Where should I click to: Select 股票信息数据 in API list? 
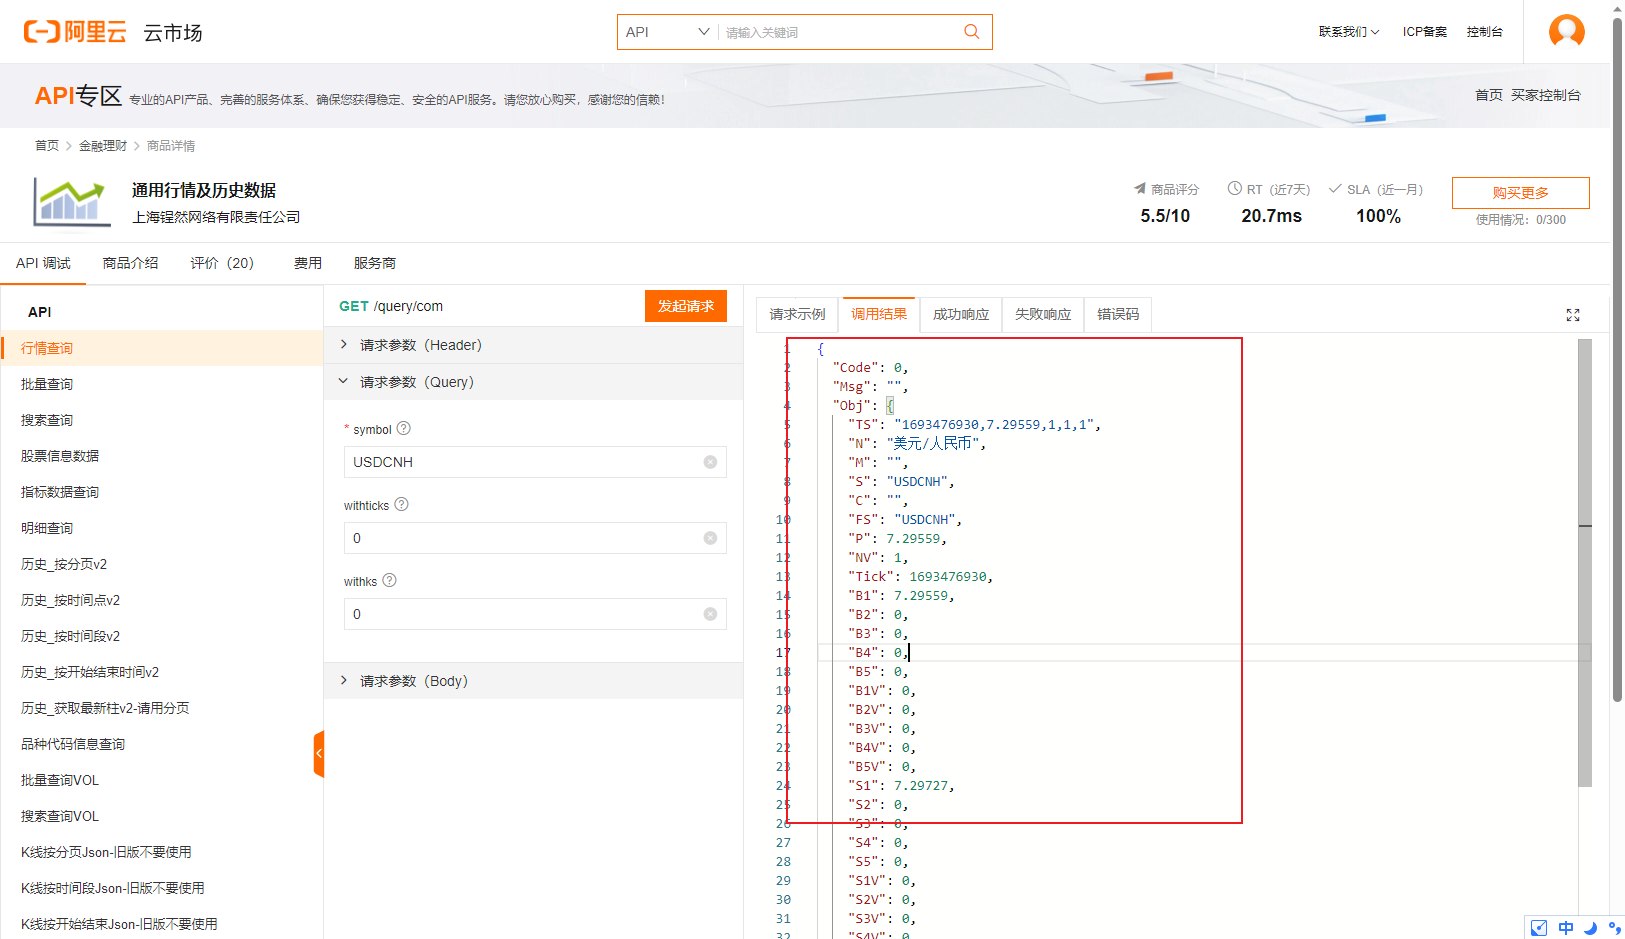161,456
